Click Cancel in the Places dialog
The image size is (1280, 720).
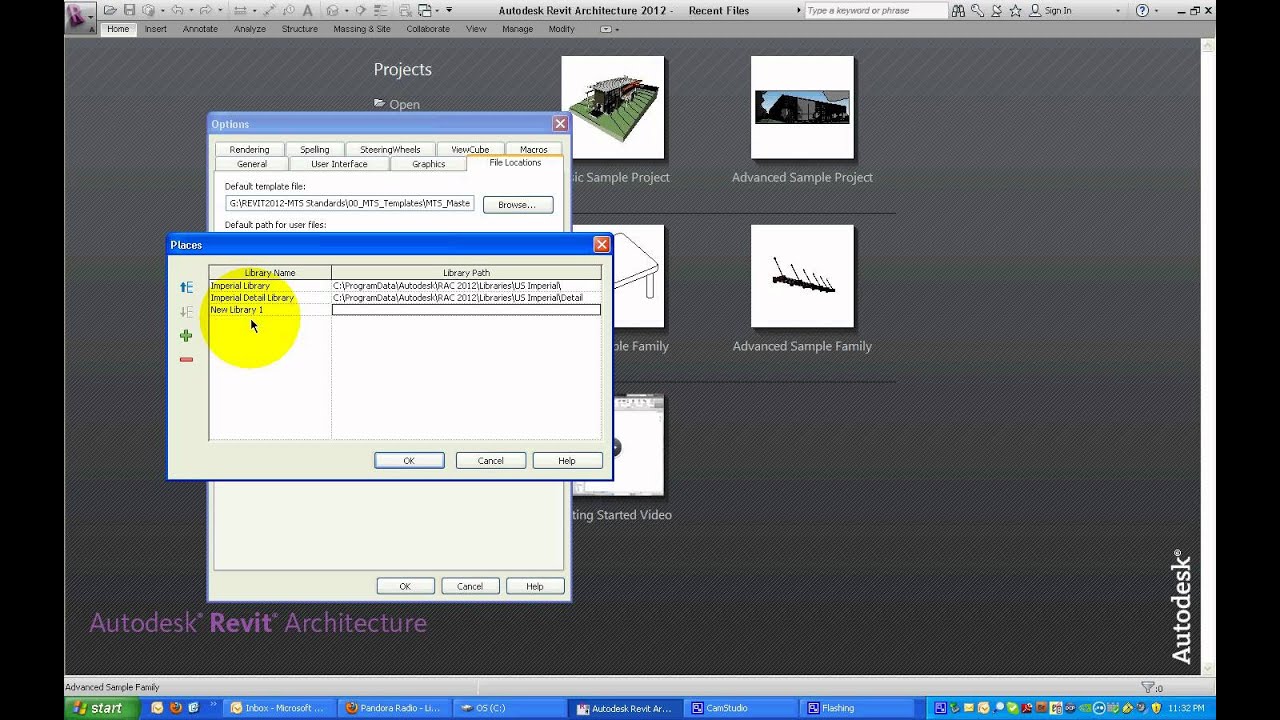pyautogui.click(x=491, y=461)
